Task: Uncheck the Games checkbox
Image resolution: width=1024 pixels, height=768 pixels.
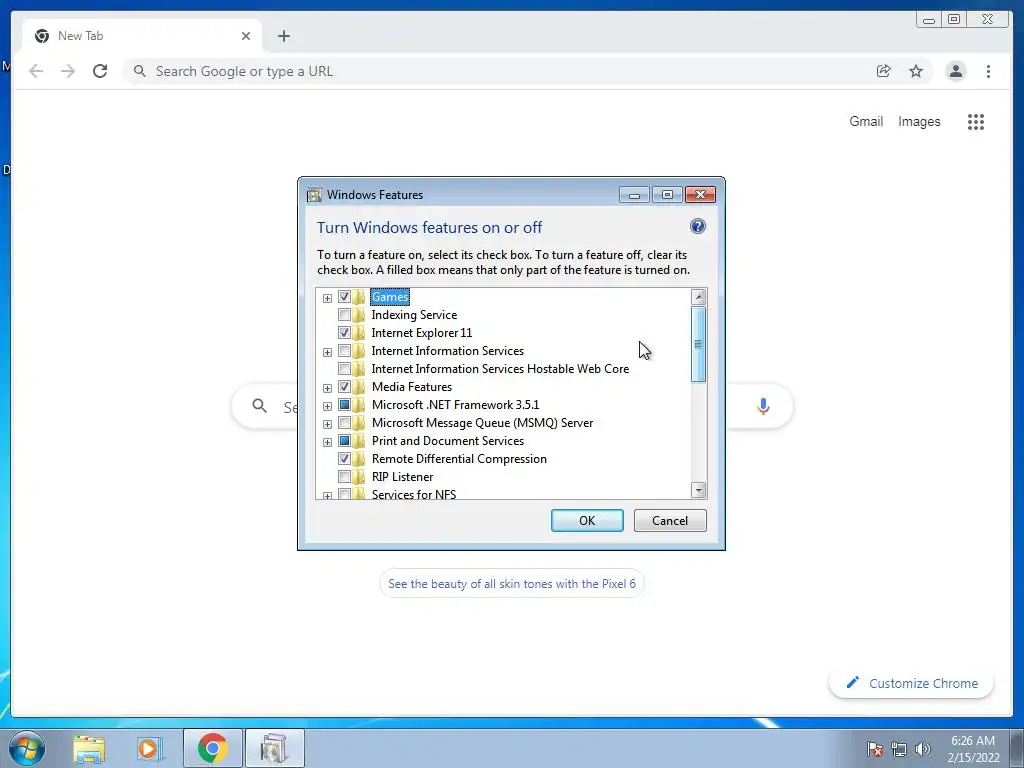Action: click(344, 297)
